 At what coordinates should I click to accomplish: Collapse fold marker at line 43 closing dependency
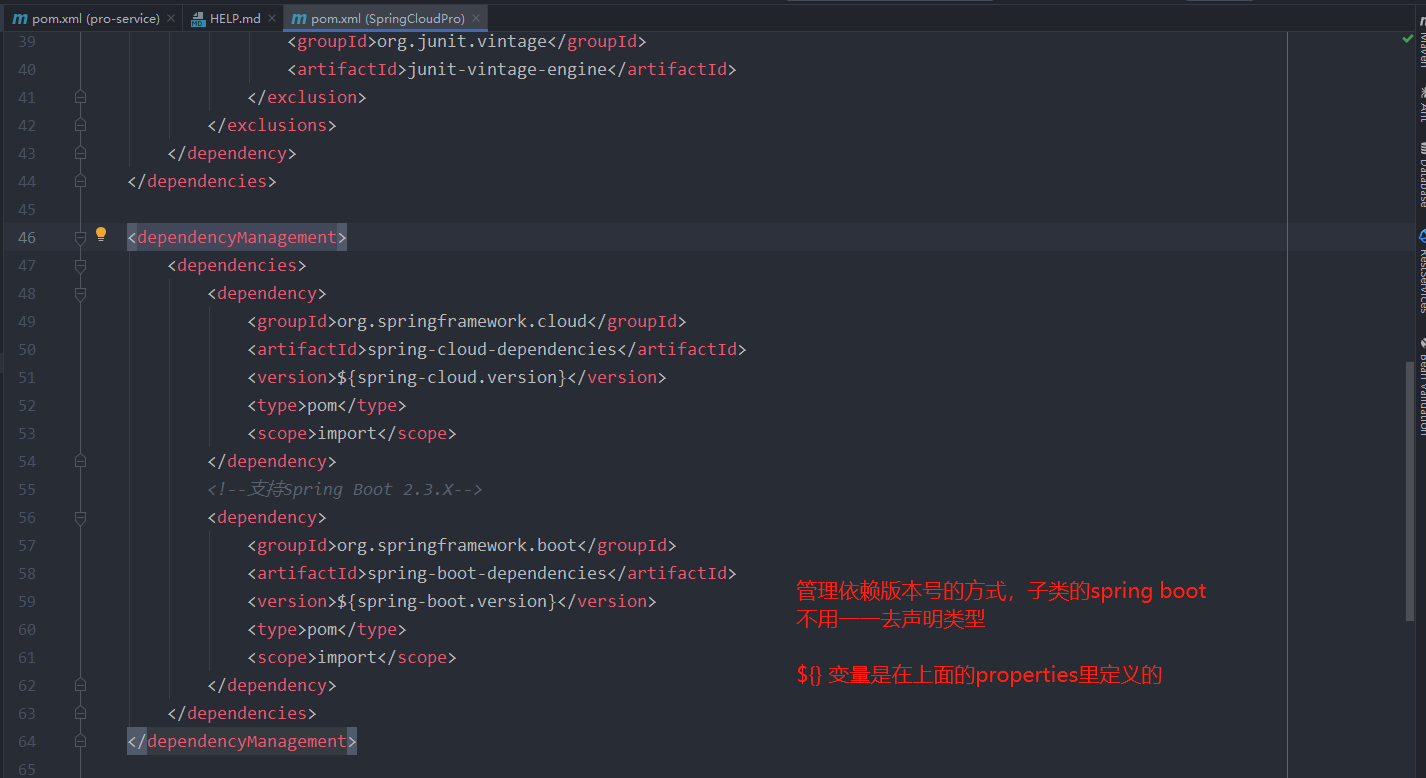pyautogui.click(x=81, y=153)
